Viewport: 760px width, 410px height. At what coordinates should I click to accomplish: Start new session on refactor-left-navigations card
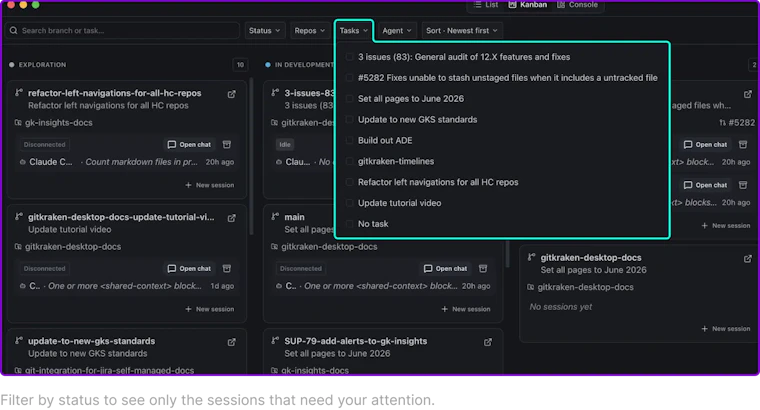click(x=210, y=185)
